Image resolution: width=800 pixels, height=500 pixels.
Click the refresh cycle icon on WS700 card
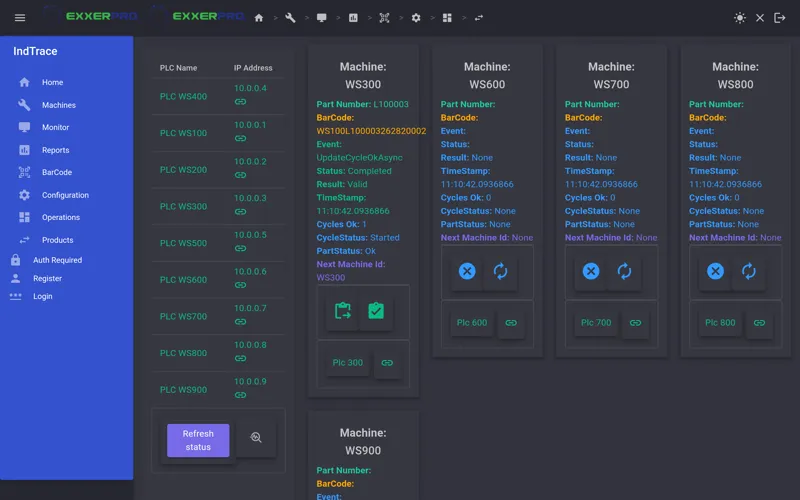[x=624, y=271]
